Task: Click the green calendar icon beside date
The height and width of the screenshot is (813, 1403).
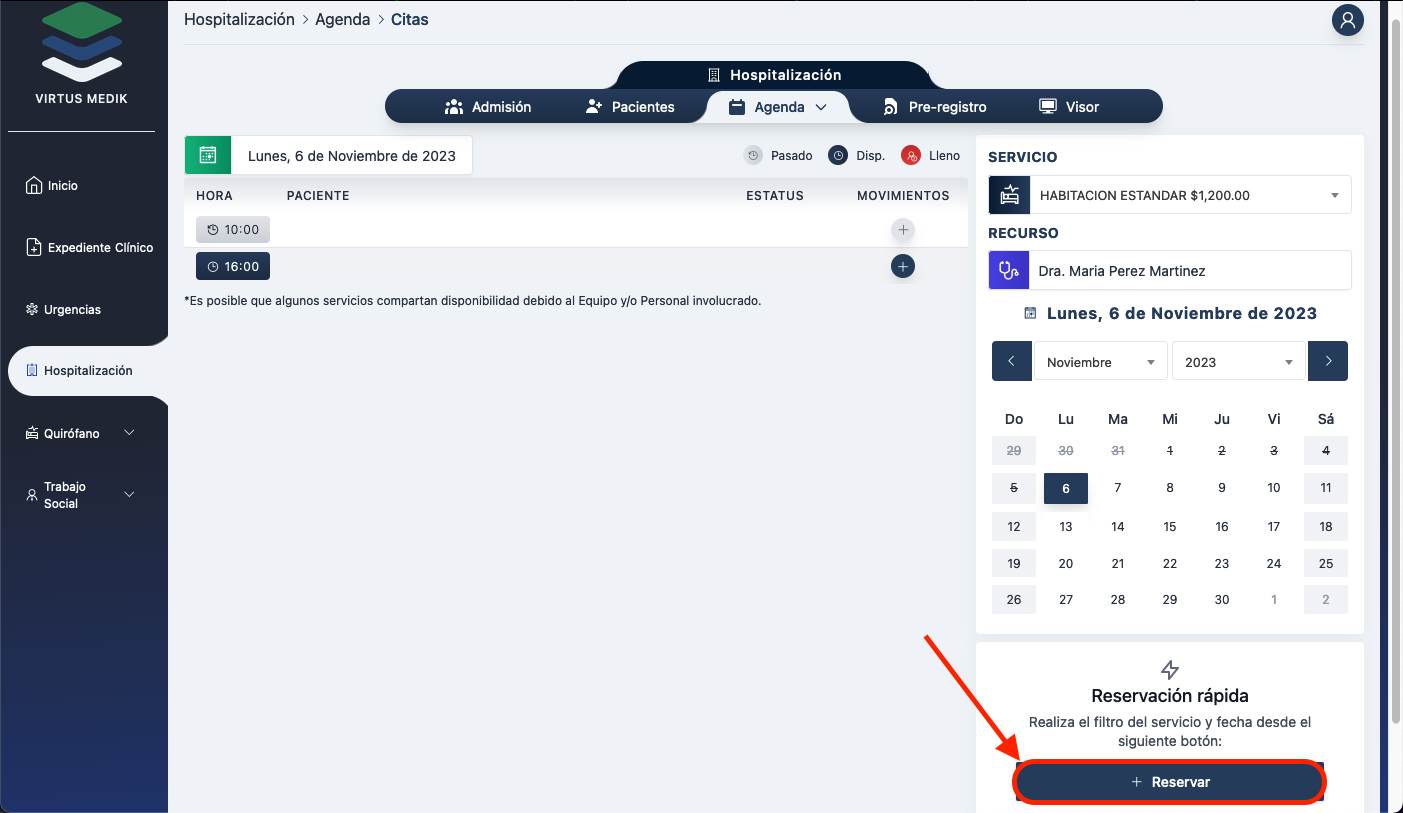Action: tap(208, 155)
